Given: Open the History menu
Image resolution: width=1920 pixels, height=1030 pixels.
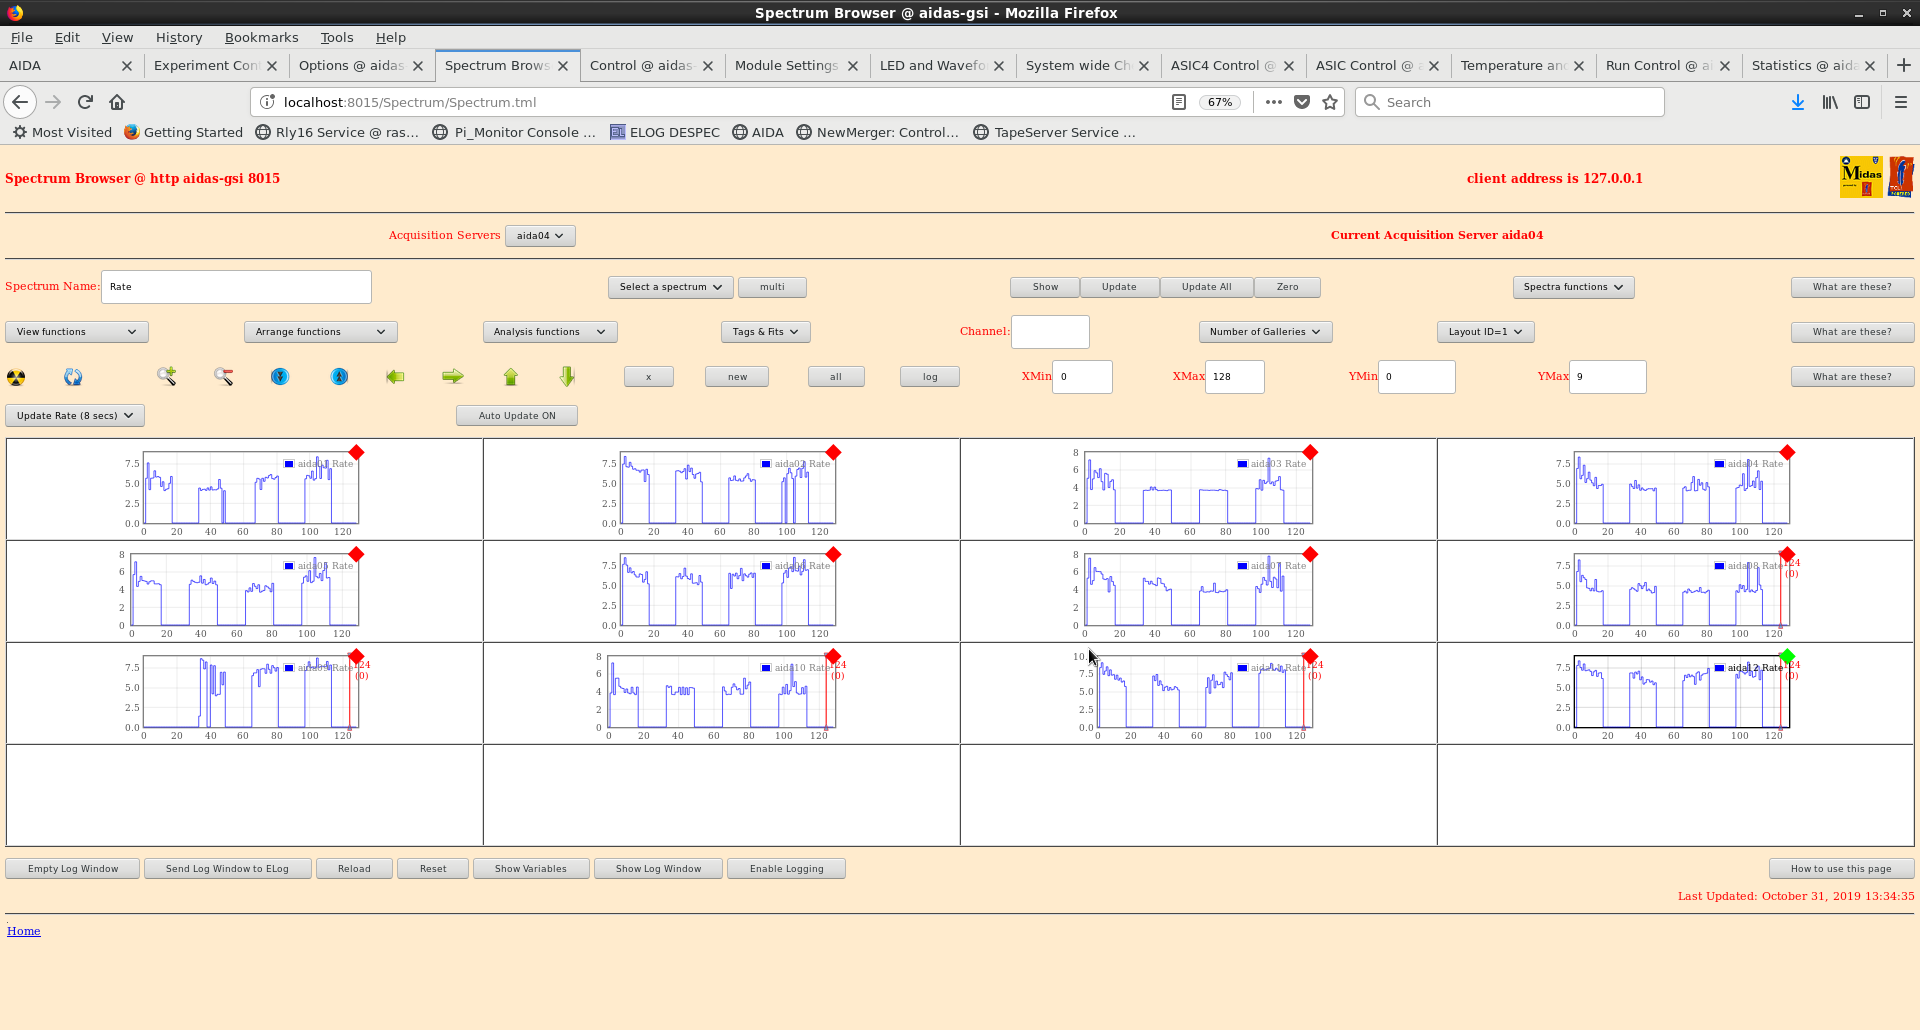Looking at the screenshot, I should pos(179,37).
